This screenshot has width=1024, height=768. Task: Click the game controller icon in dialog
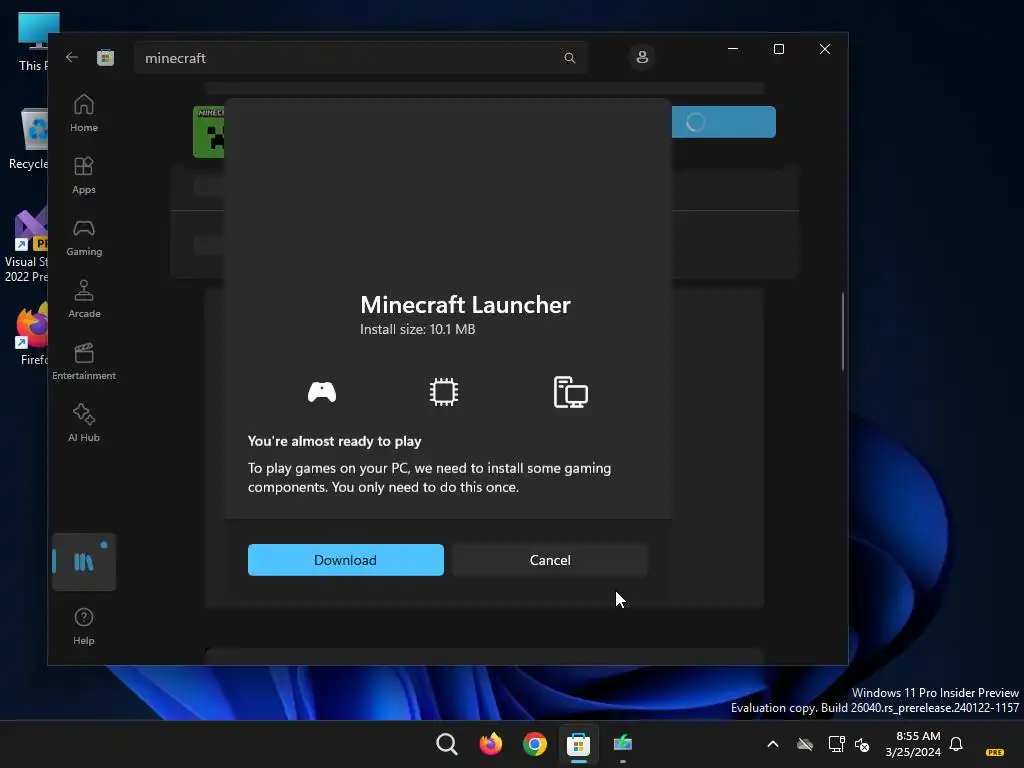pos(322,392)
